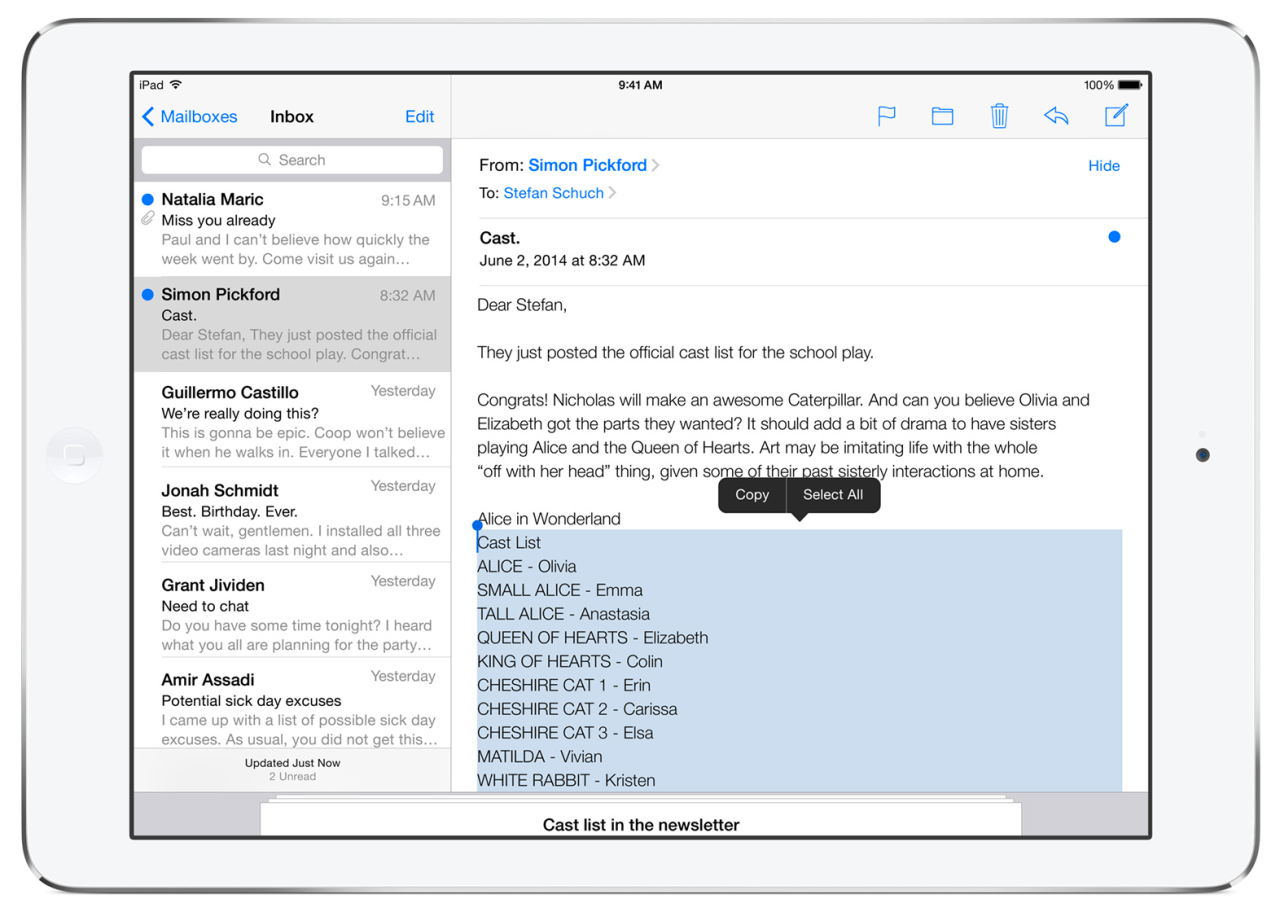Open the move-to-folder icon
Viewport: 1280px width, 912px height.
coord(941,116)
